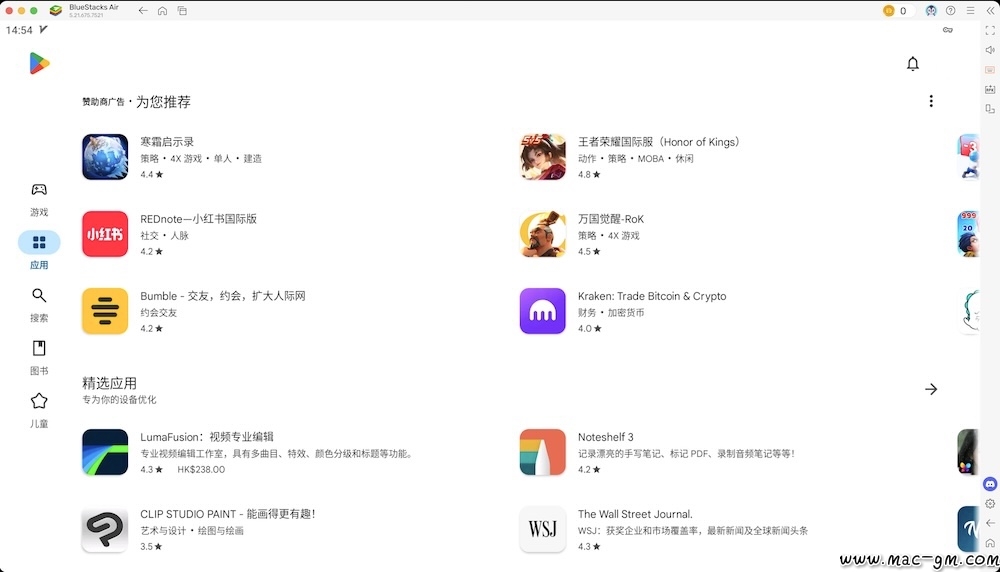This screenshot has height=572, width=1000.
Task: Open the Honor of Kings app icon
Action: [543, 157]
